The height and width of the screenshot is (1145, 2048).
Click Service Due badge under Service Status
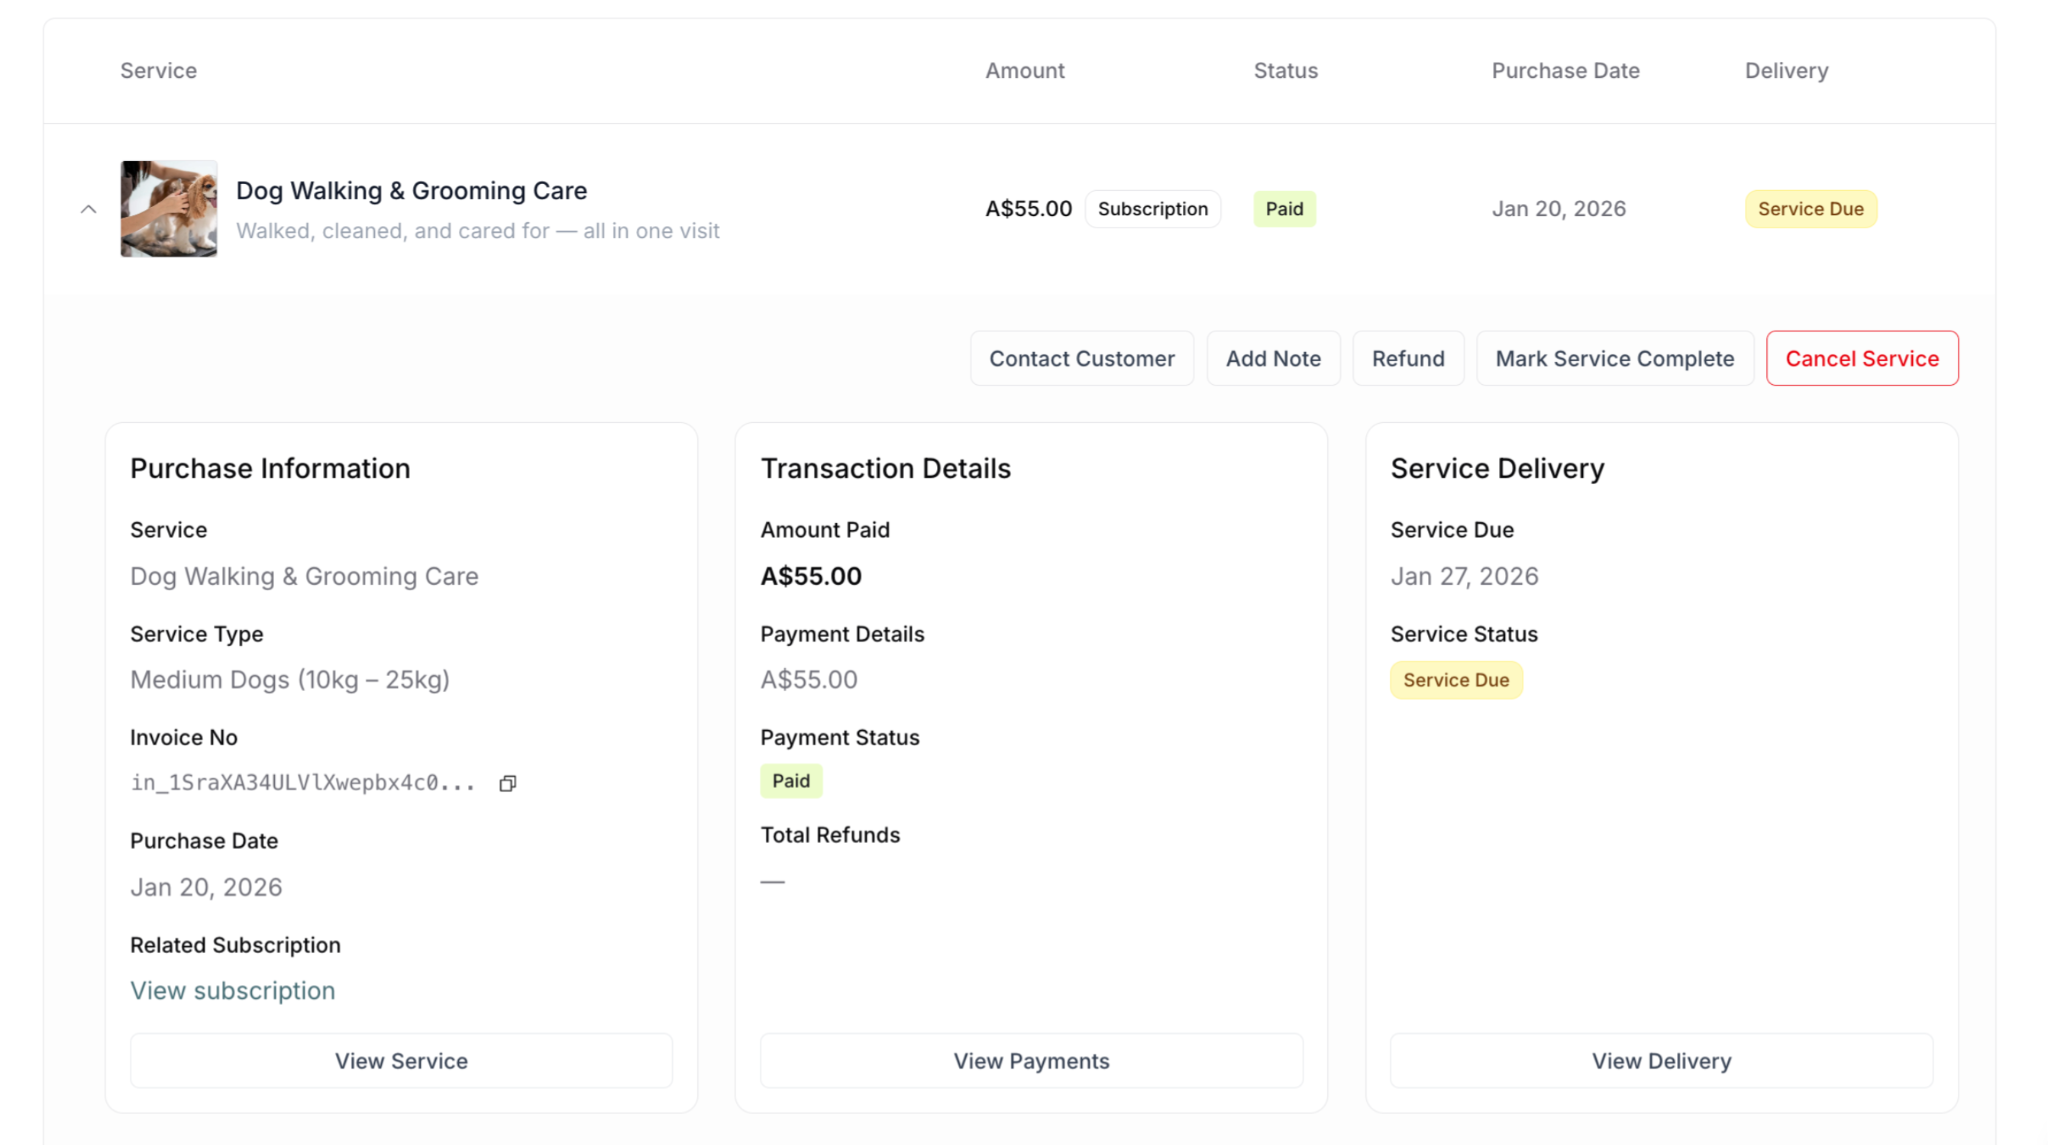click(x=1456, y=680)
